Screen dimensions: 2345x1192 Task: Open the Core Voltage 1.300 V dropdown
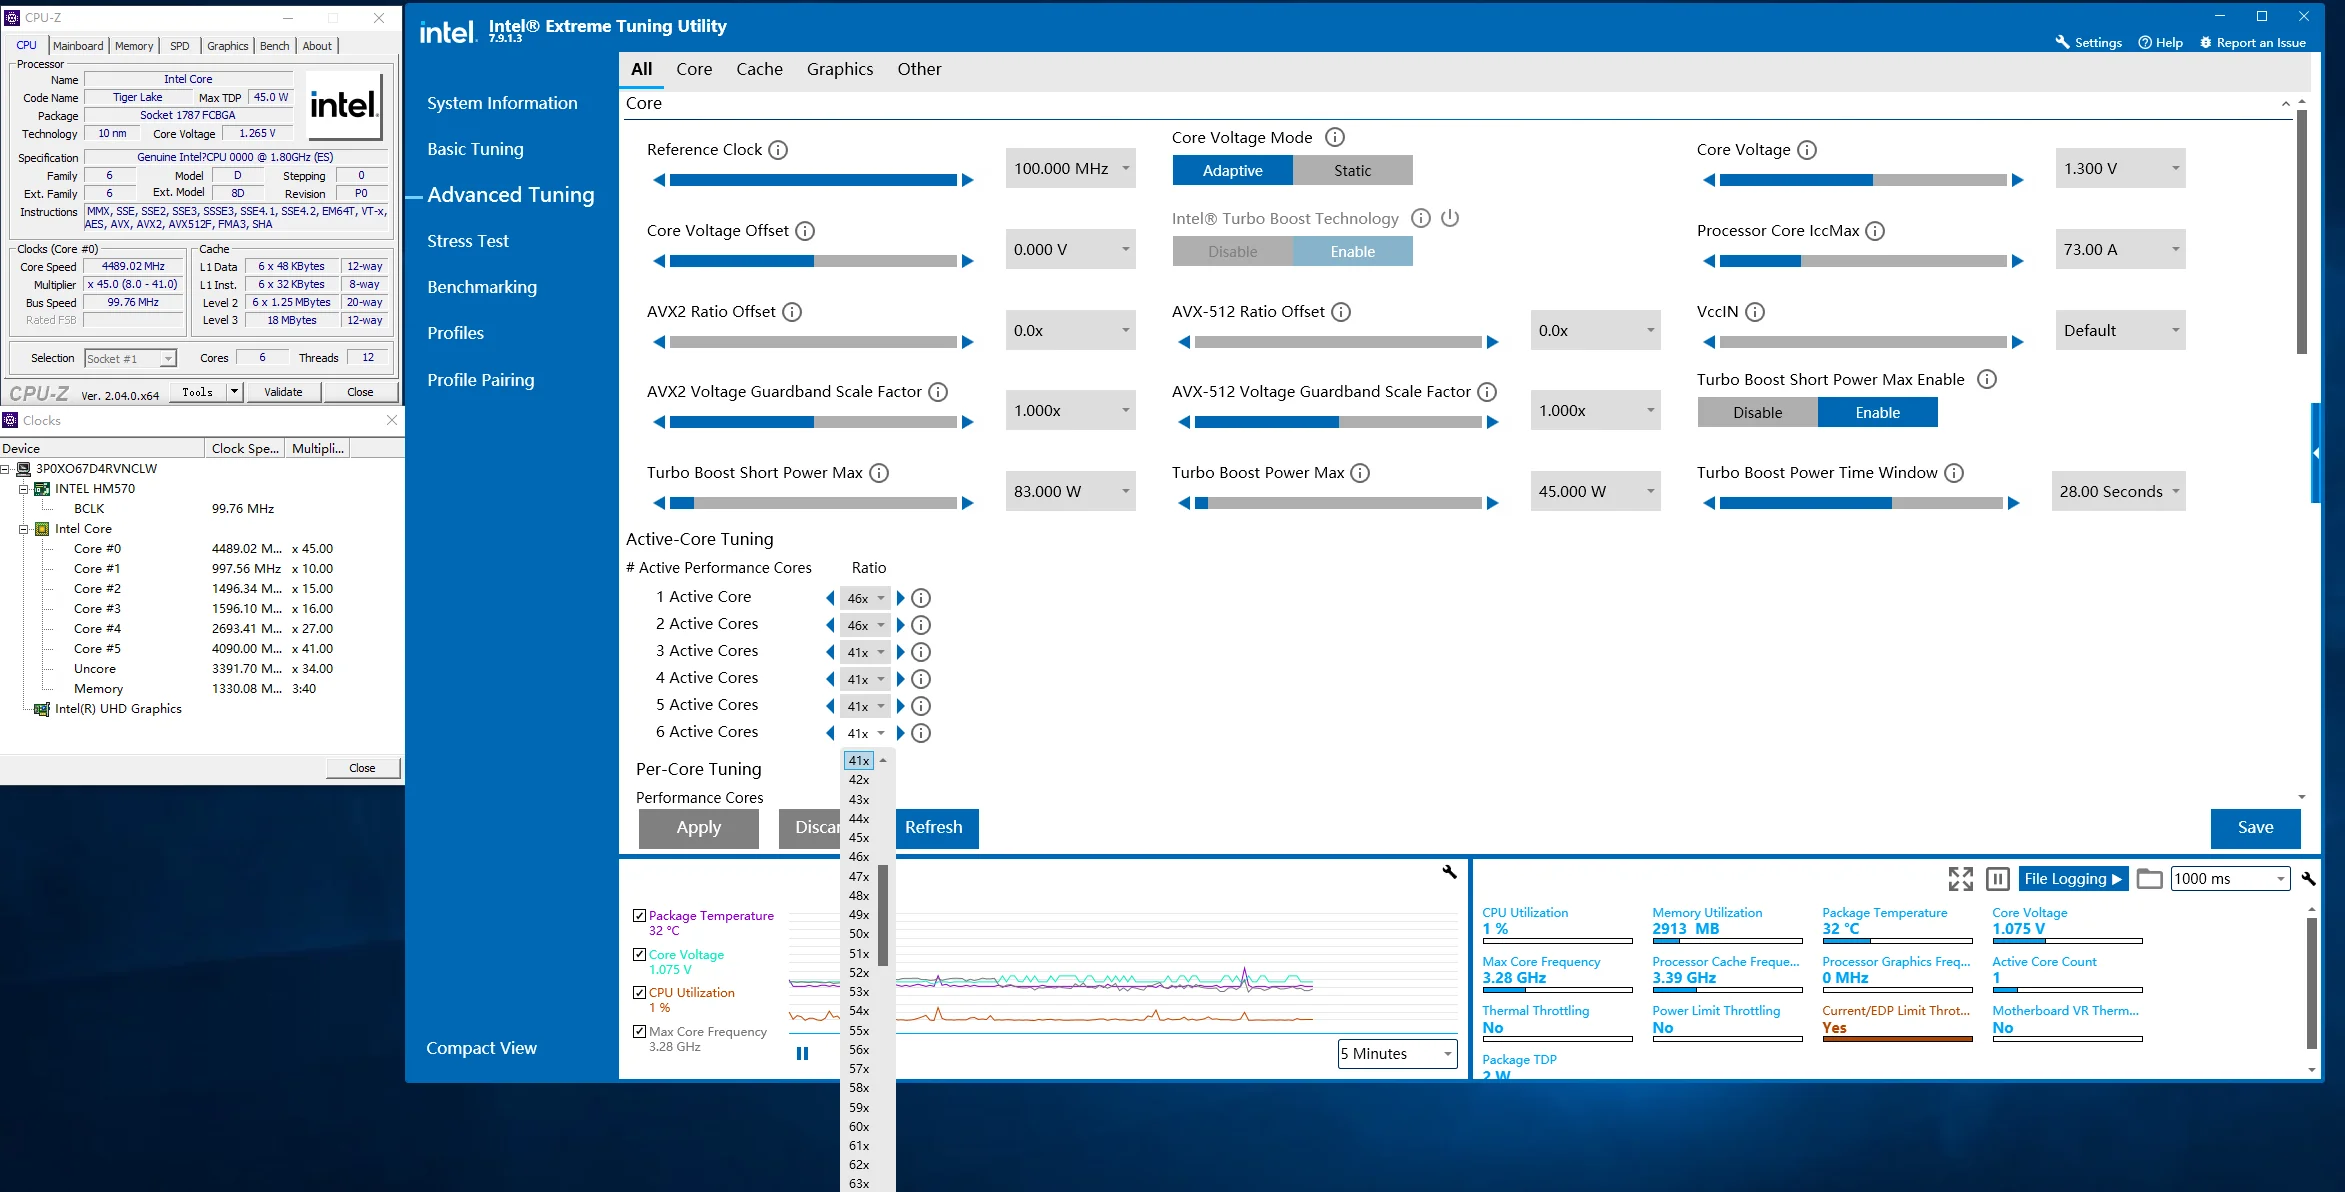tap(2120, 169)
